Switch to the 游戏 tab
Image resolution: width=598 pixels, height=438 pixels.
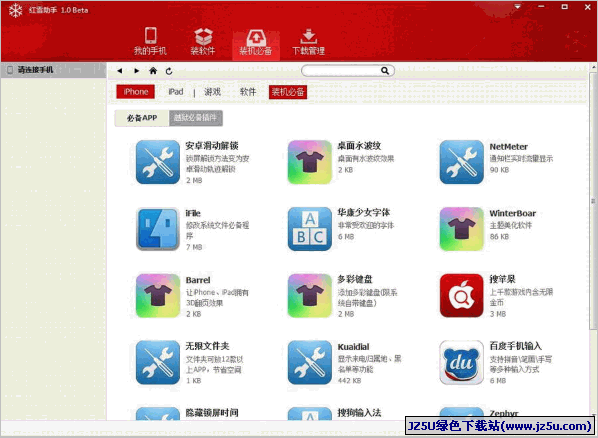(212, 92)
